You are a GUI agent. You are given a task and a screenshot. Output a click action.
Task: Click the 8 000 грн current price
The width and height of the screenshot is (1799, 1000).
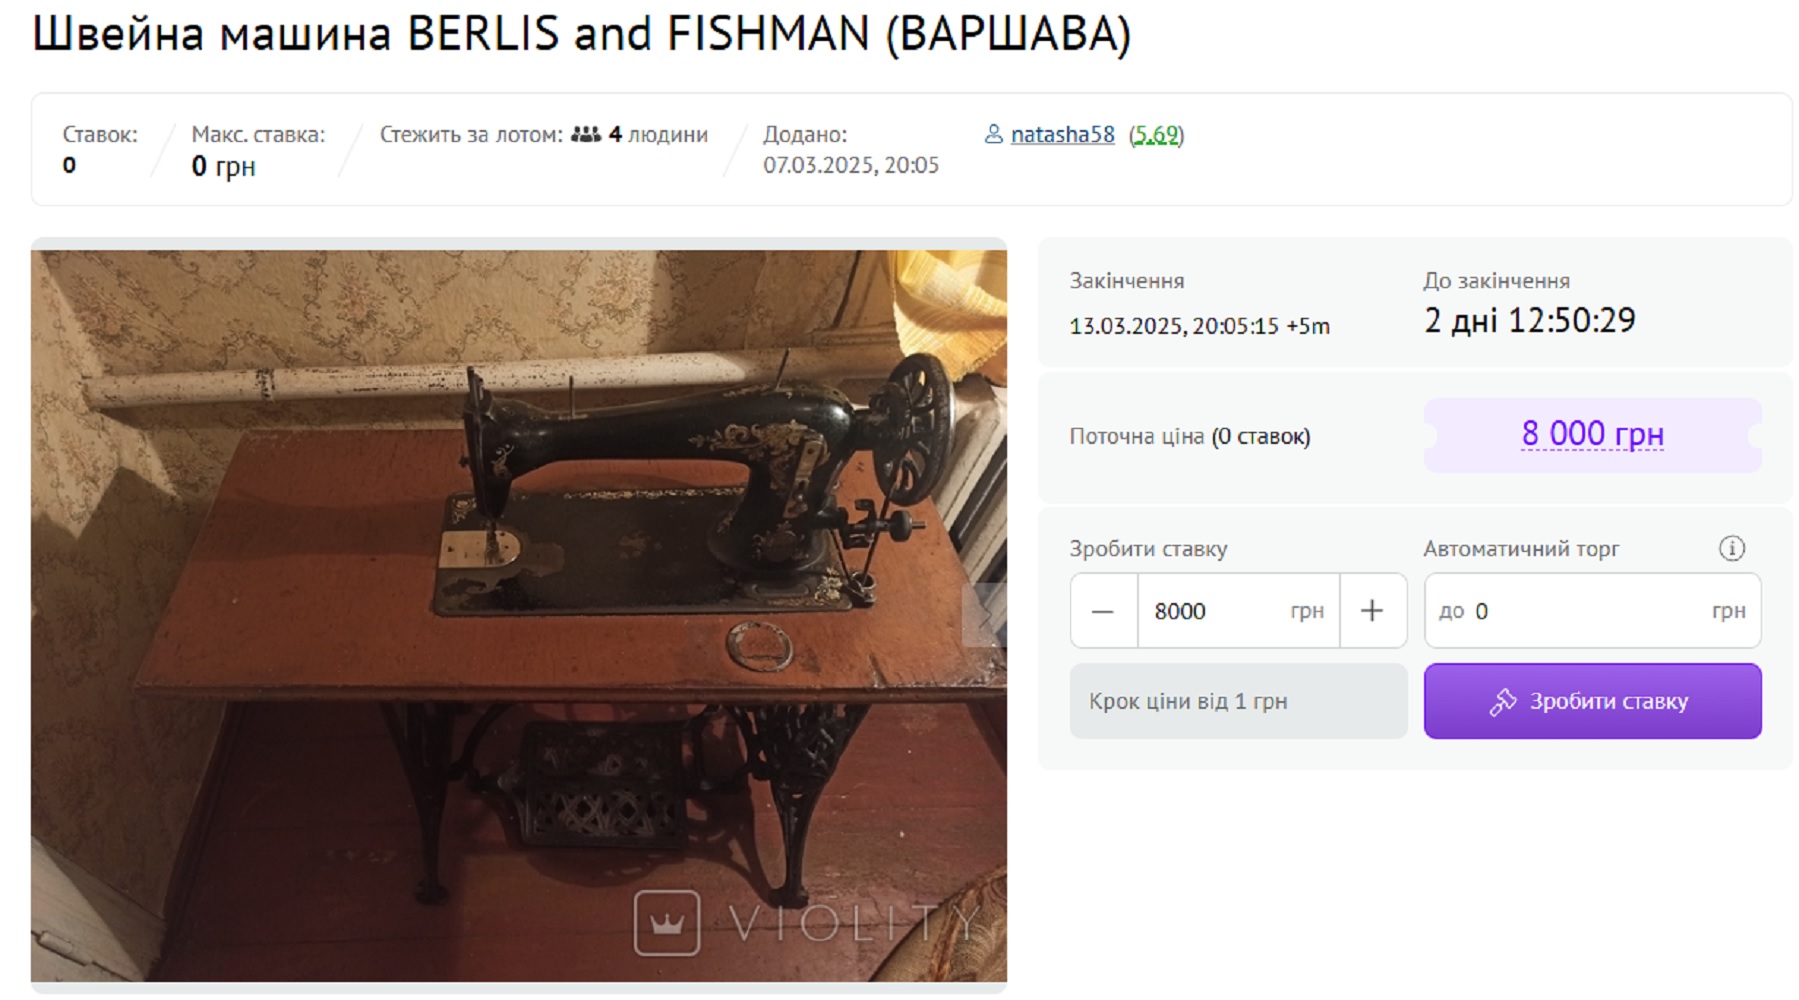(1592, 434)
